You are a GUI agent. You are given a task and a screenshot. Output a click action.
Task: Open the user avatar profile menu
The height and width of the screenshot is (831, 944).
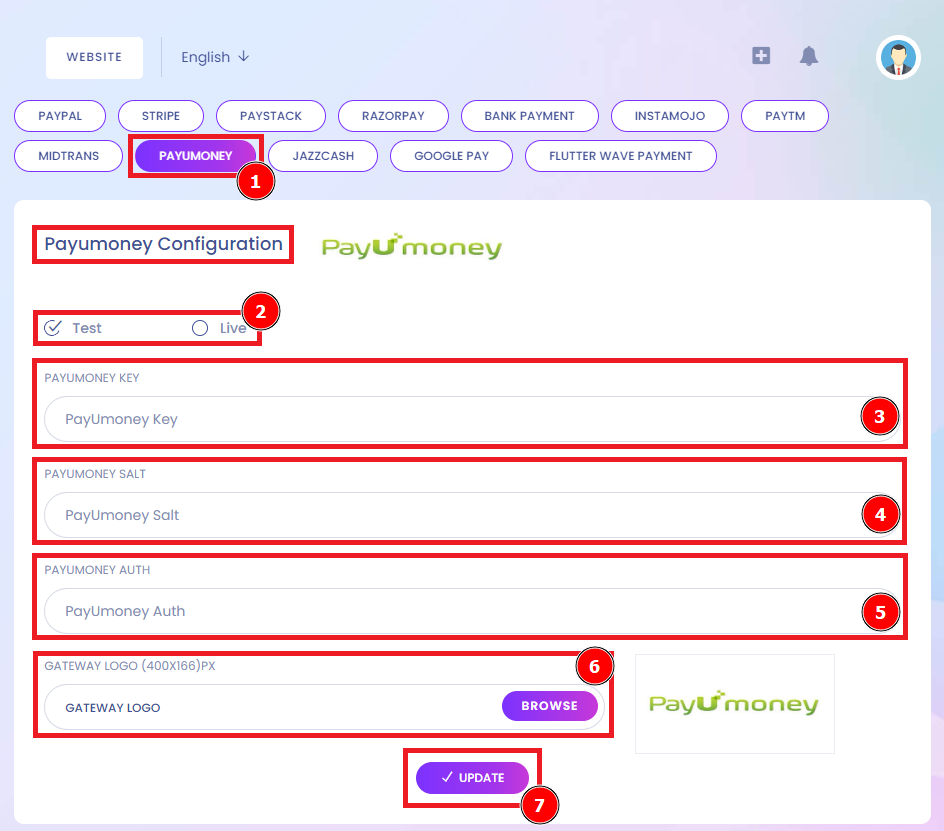(x=898, y=58)
